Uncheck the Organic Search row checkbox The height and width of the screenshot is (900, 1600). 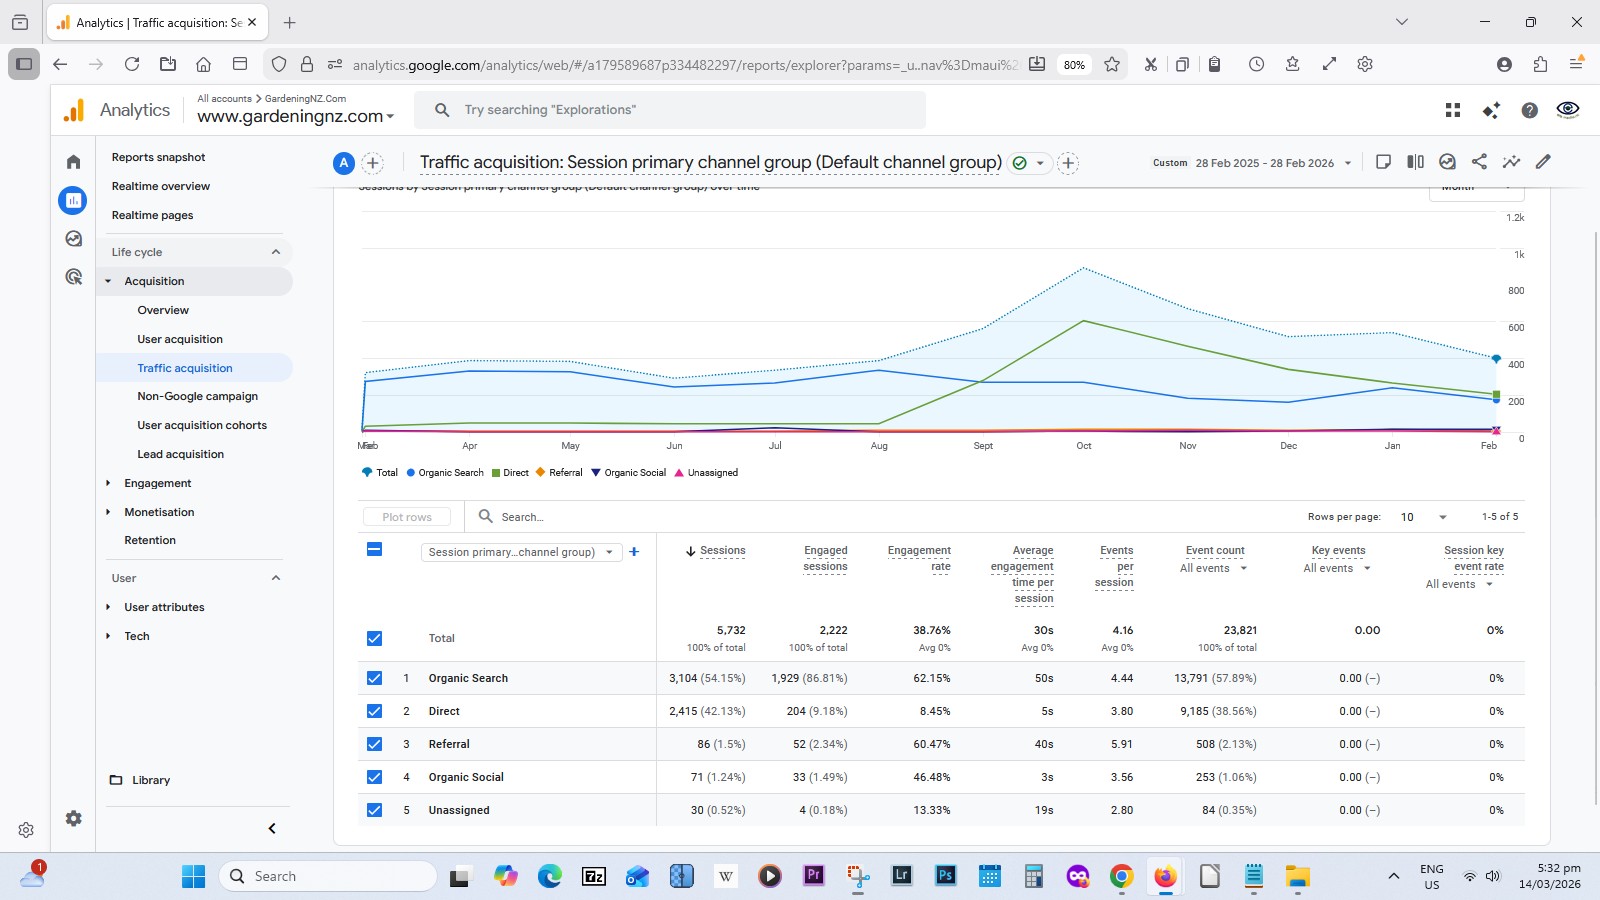[374, 678]
